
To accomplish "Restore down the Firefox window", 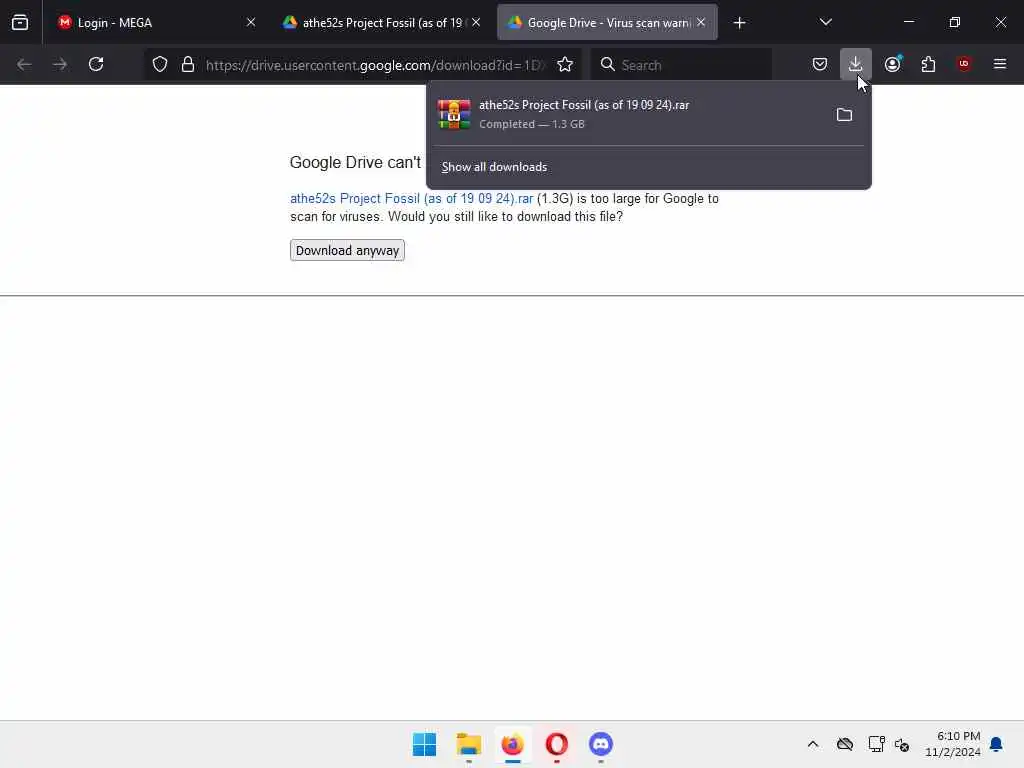I will (x=955, y=22).
